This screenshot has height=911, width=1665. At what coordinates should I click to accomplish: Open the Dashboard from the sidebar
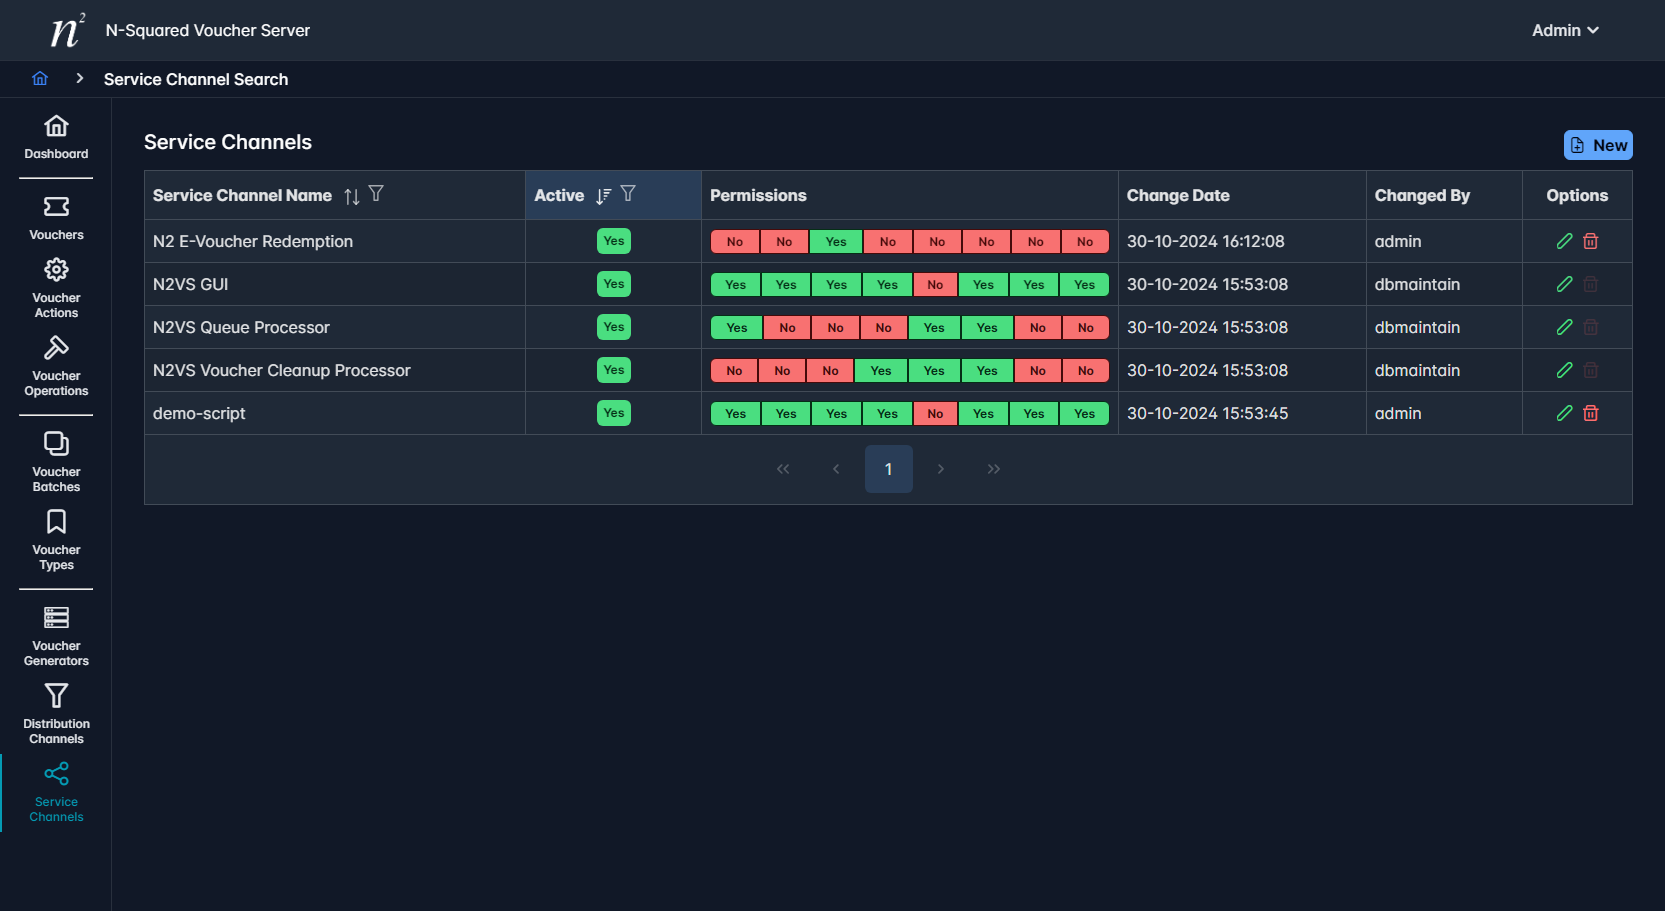[x=56, y=137]
